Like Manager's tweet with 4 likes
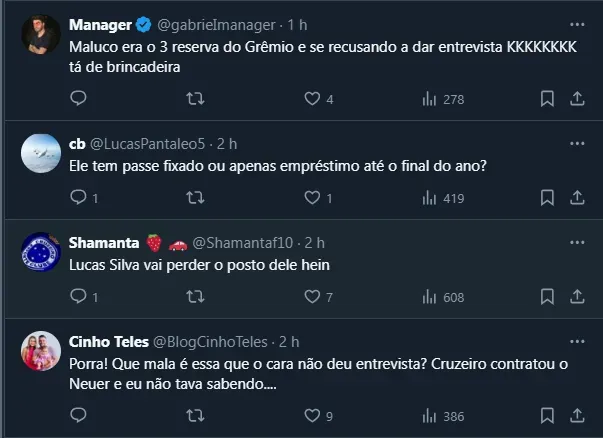The width and height of the screenshot is (603, 438). (312, 99)
